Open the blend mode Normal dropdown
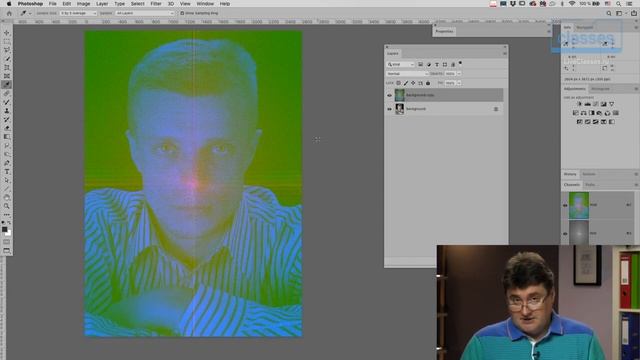The height and width of the screenshot is (360, 640). click(407, 73)
